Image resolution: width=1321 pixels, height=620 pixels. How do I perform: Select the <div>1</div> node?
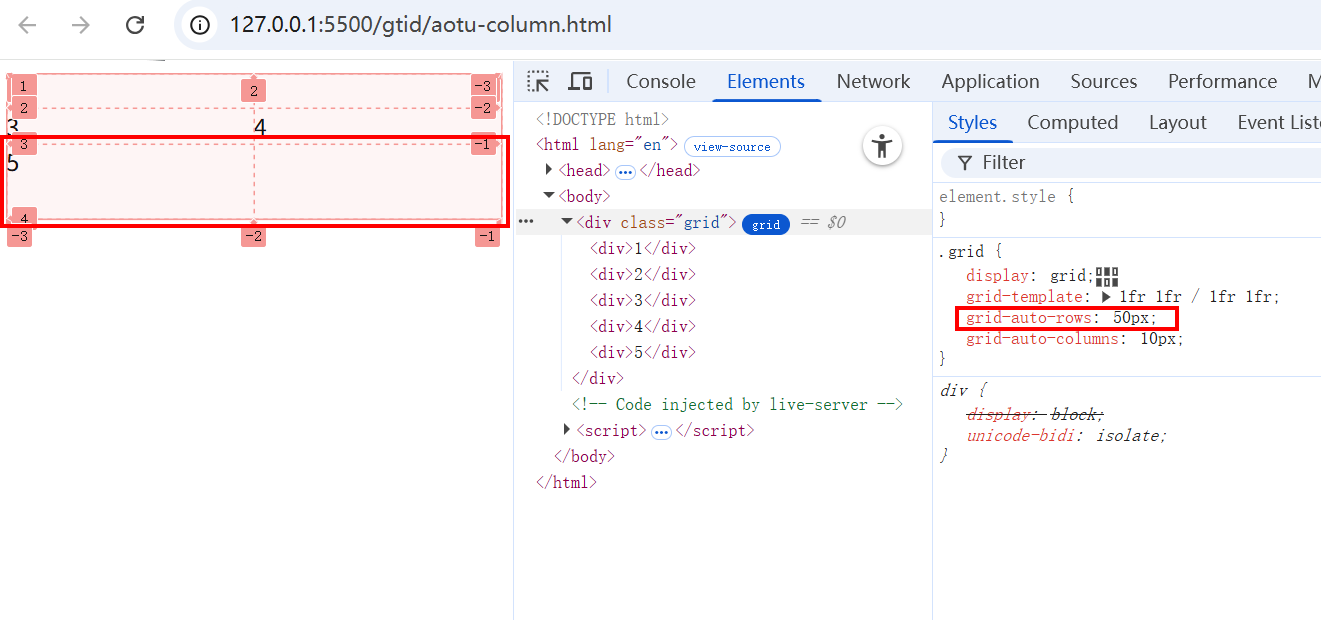pyautogui.click(x=642, y=248)
